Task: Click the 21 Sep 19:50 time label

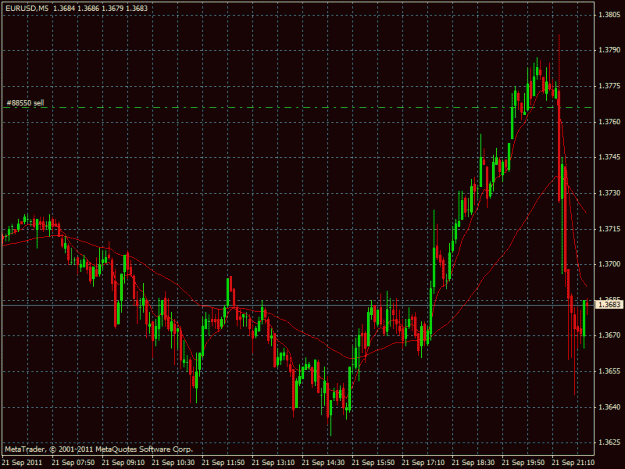Action: click(523, 463)
